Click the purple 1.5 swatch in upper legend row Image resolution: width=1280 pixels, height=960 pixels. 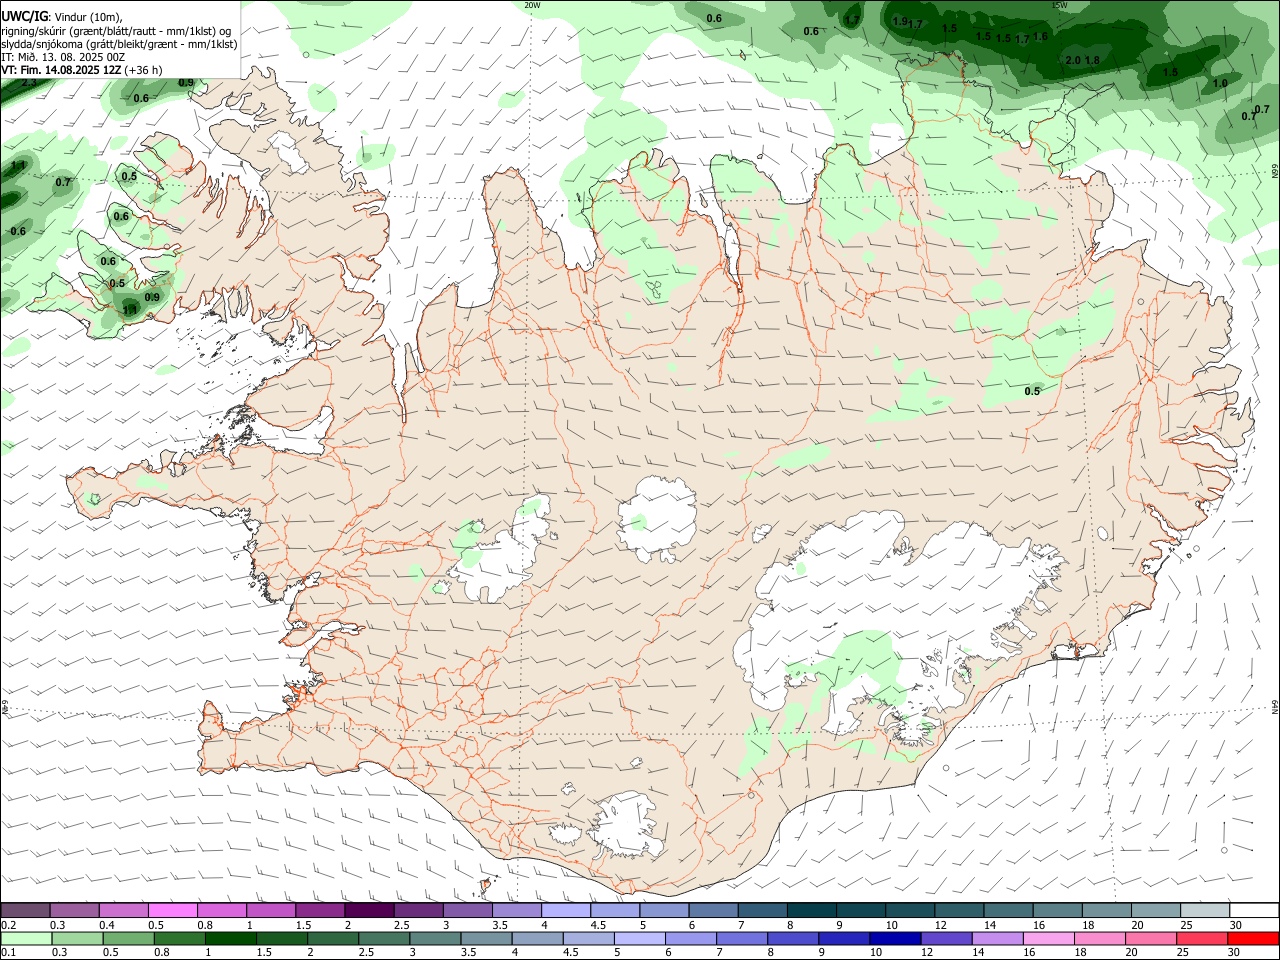tap(320, 911)
